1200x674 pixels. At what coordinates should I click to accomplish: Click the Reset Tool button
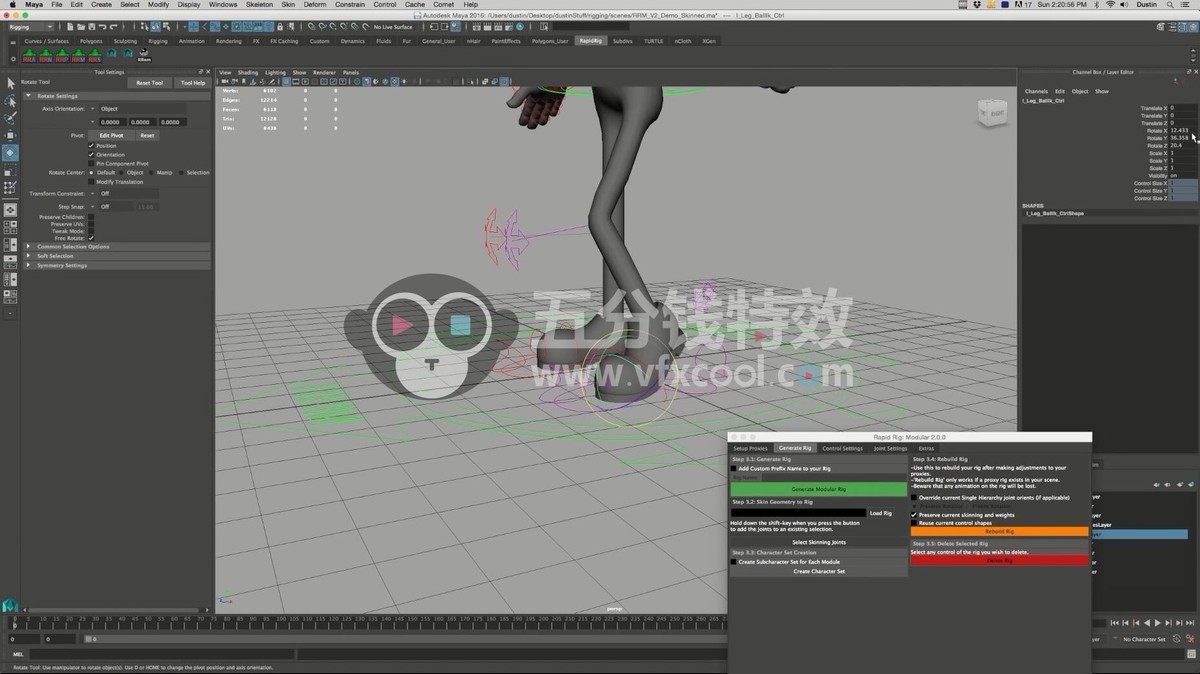coord(149,83)
